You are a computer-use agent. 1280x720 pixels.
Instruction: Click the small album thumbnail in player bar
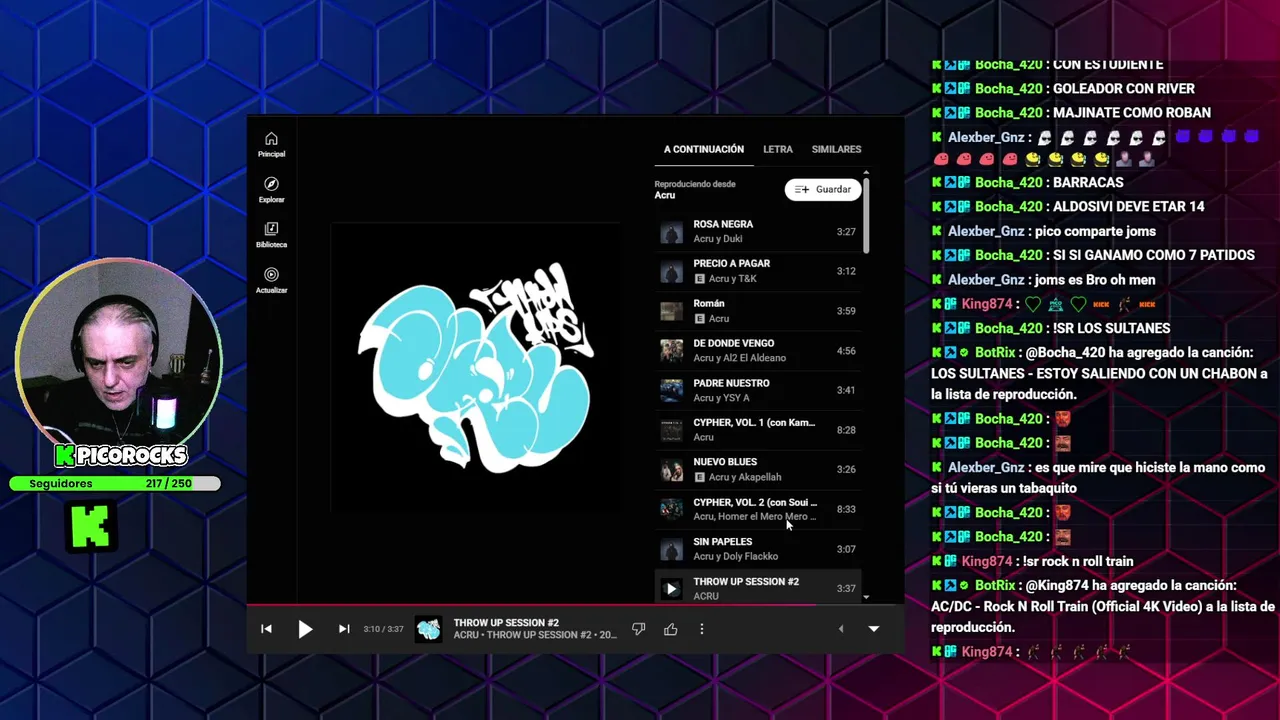point(428,629)
